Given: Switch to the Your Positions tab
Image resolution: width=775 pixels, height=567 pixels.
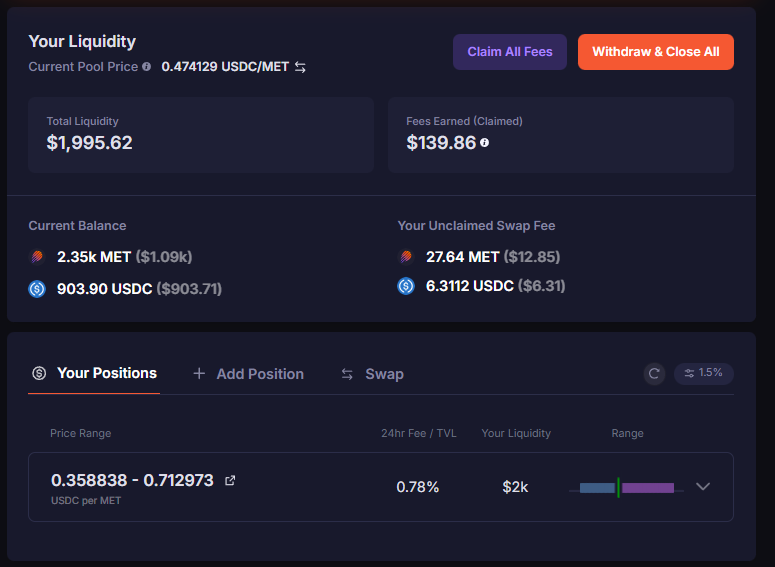Looking at the screenshot, I should [x=94, y=373].
